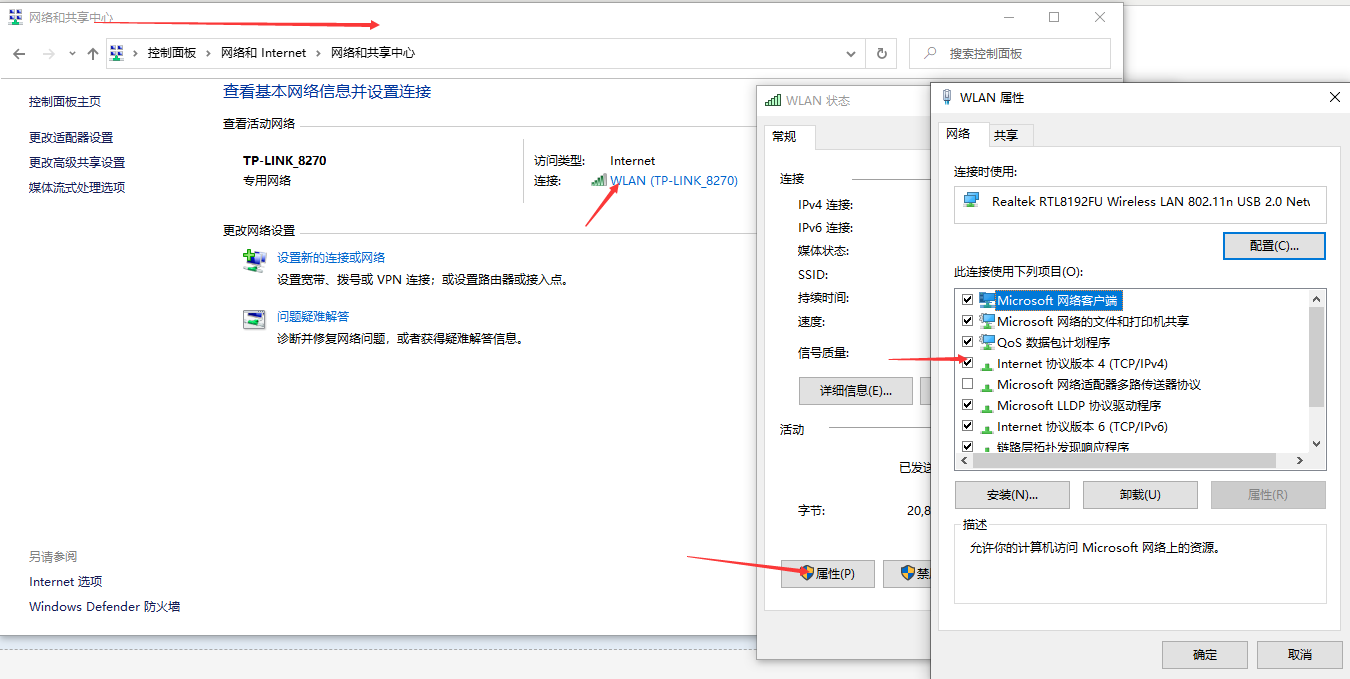The height and width of the screenshot is (679, 1350).
Task: Open WLAN (TP-LINK_8270) connection link
Action: pos(674,181)
